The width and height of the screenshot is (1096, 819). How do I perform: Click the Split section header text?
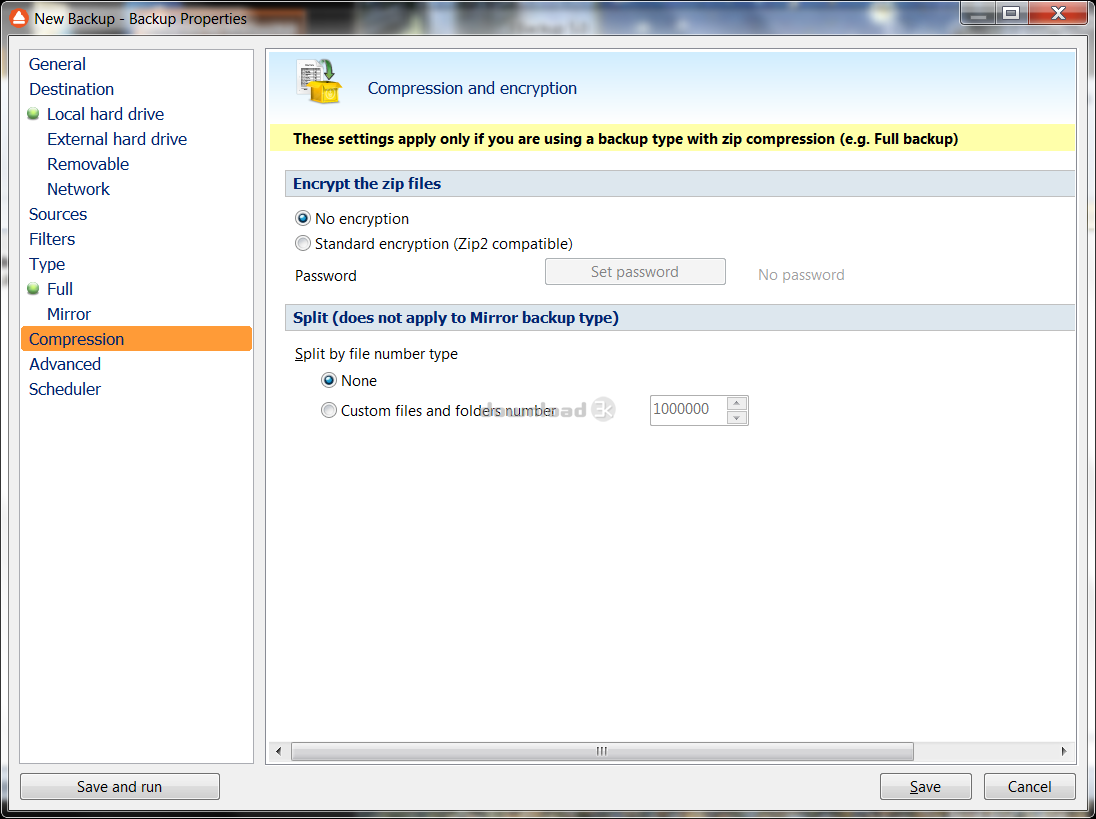[x=456, y=318]
